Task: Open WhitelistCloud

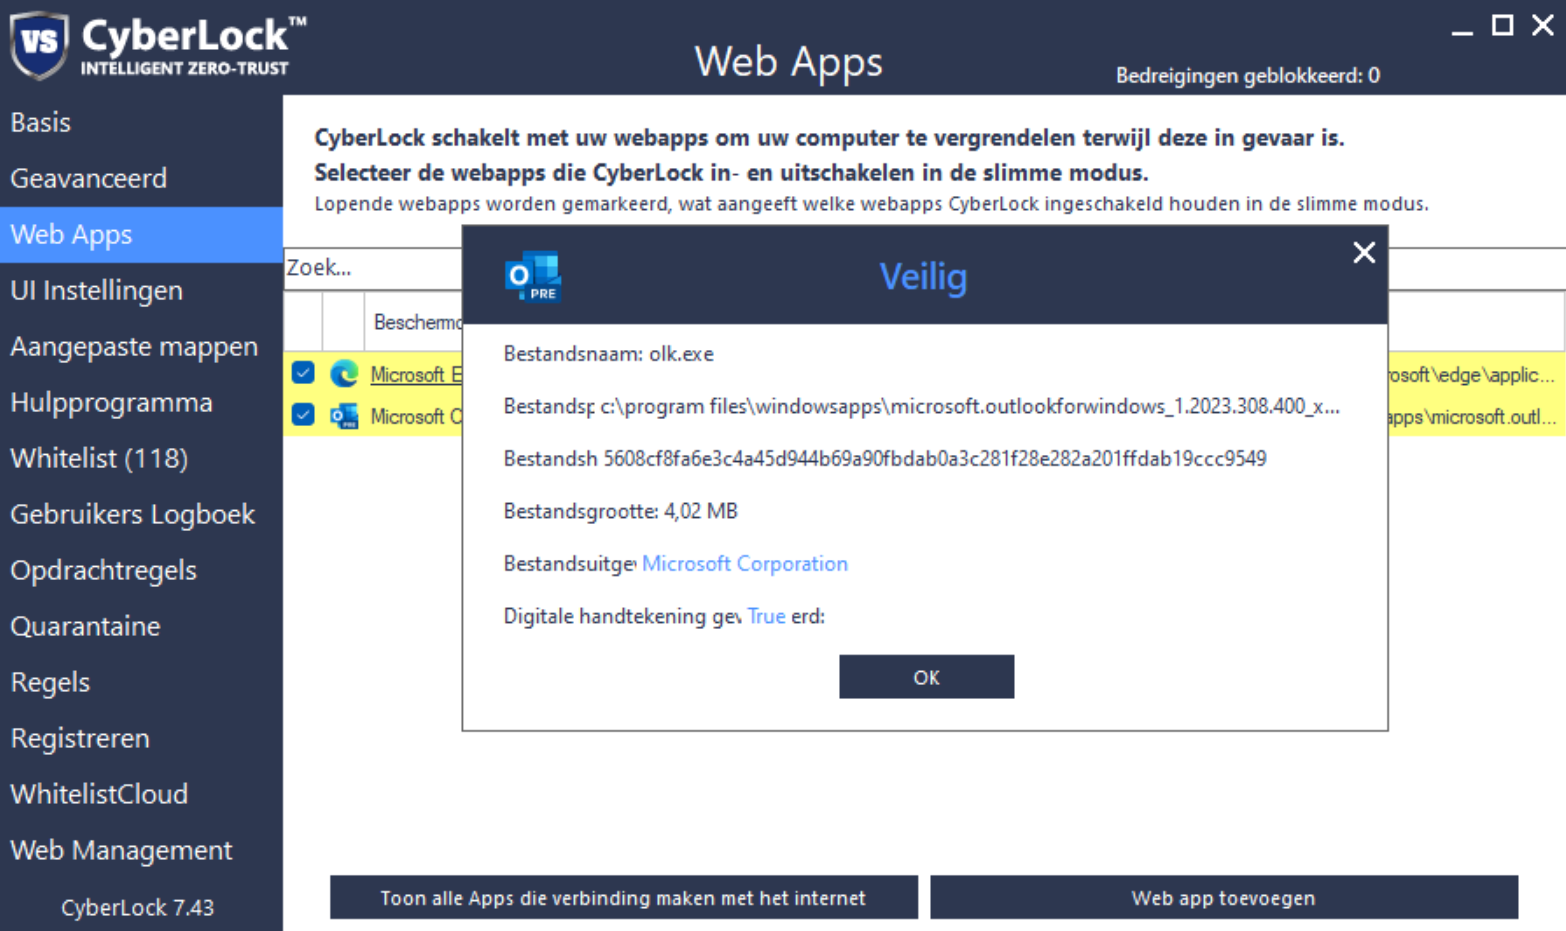Action: pos(141,794)
